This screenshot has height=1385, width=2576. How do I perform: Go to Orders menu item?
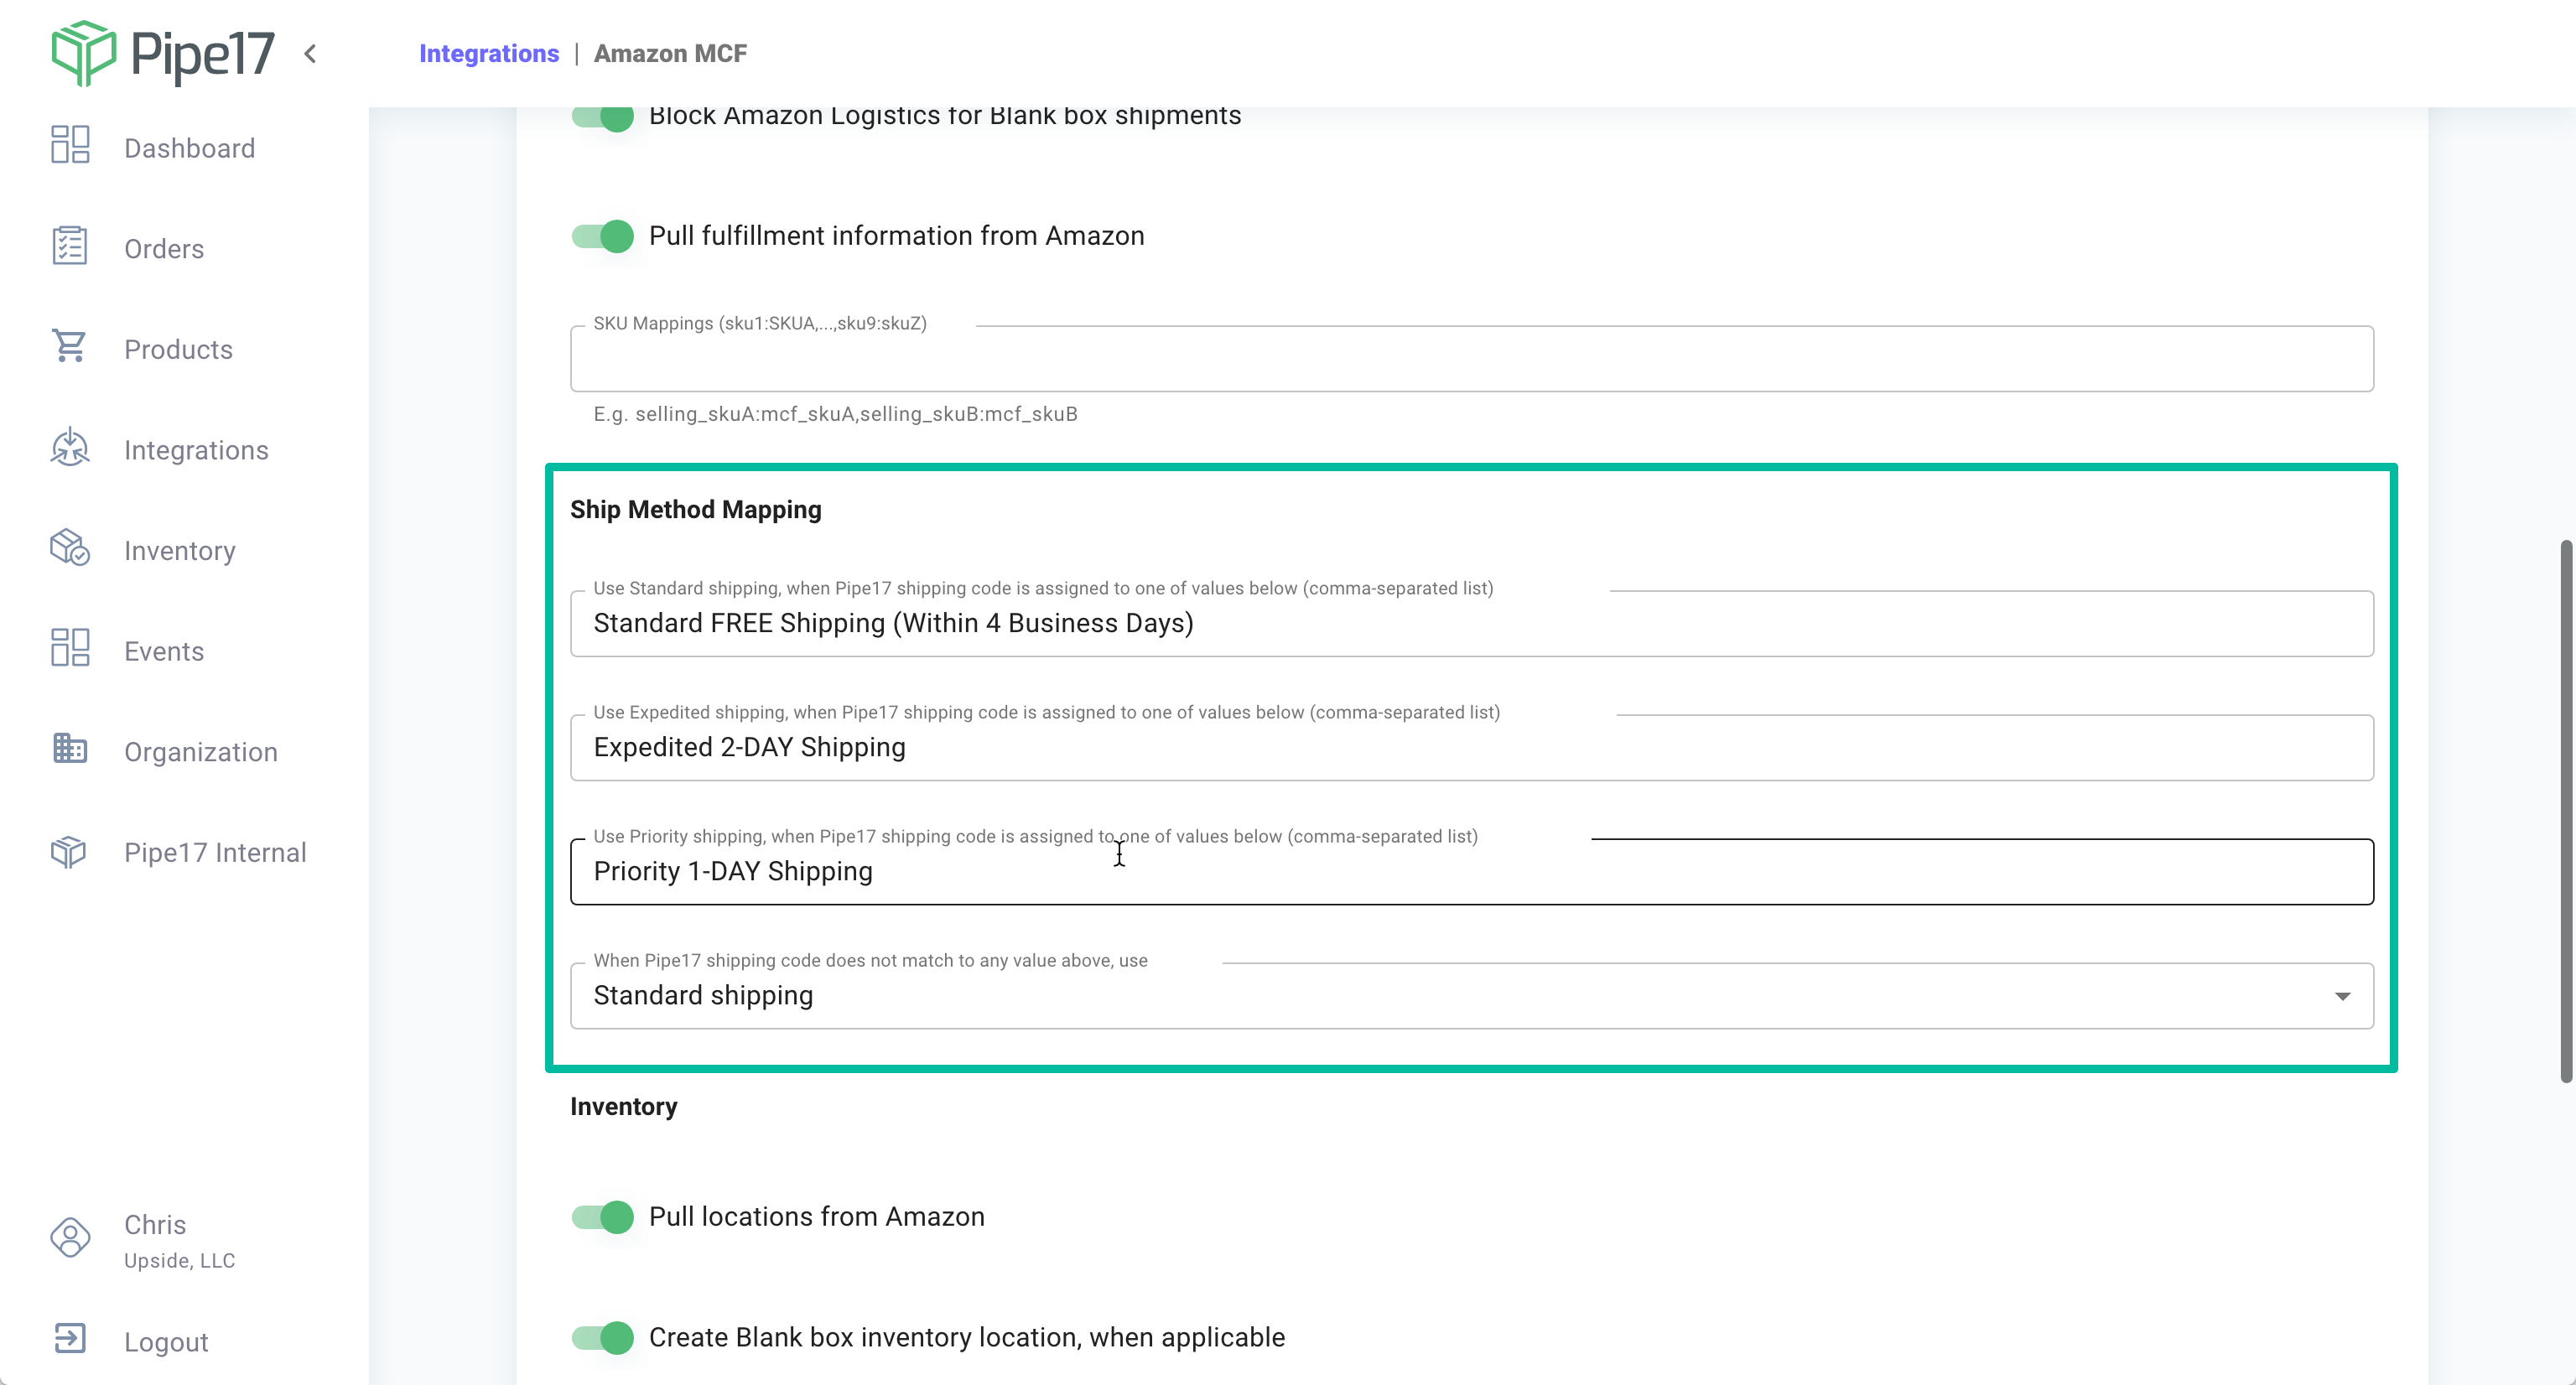click(x=164, y=249)
